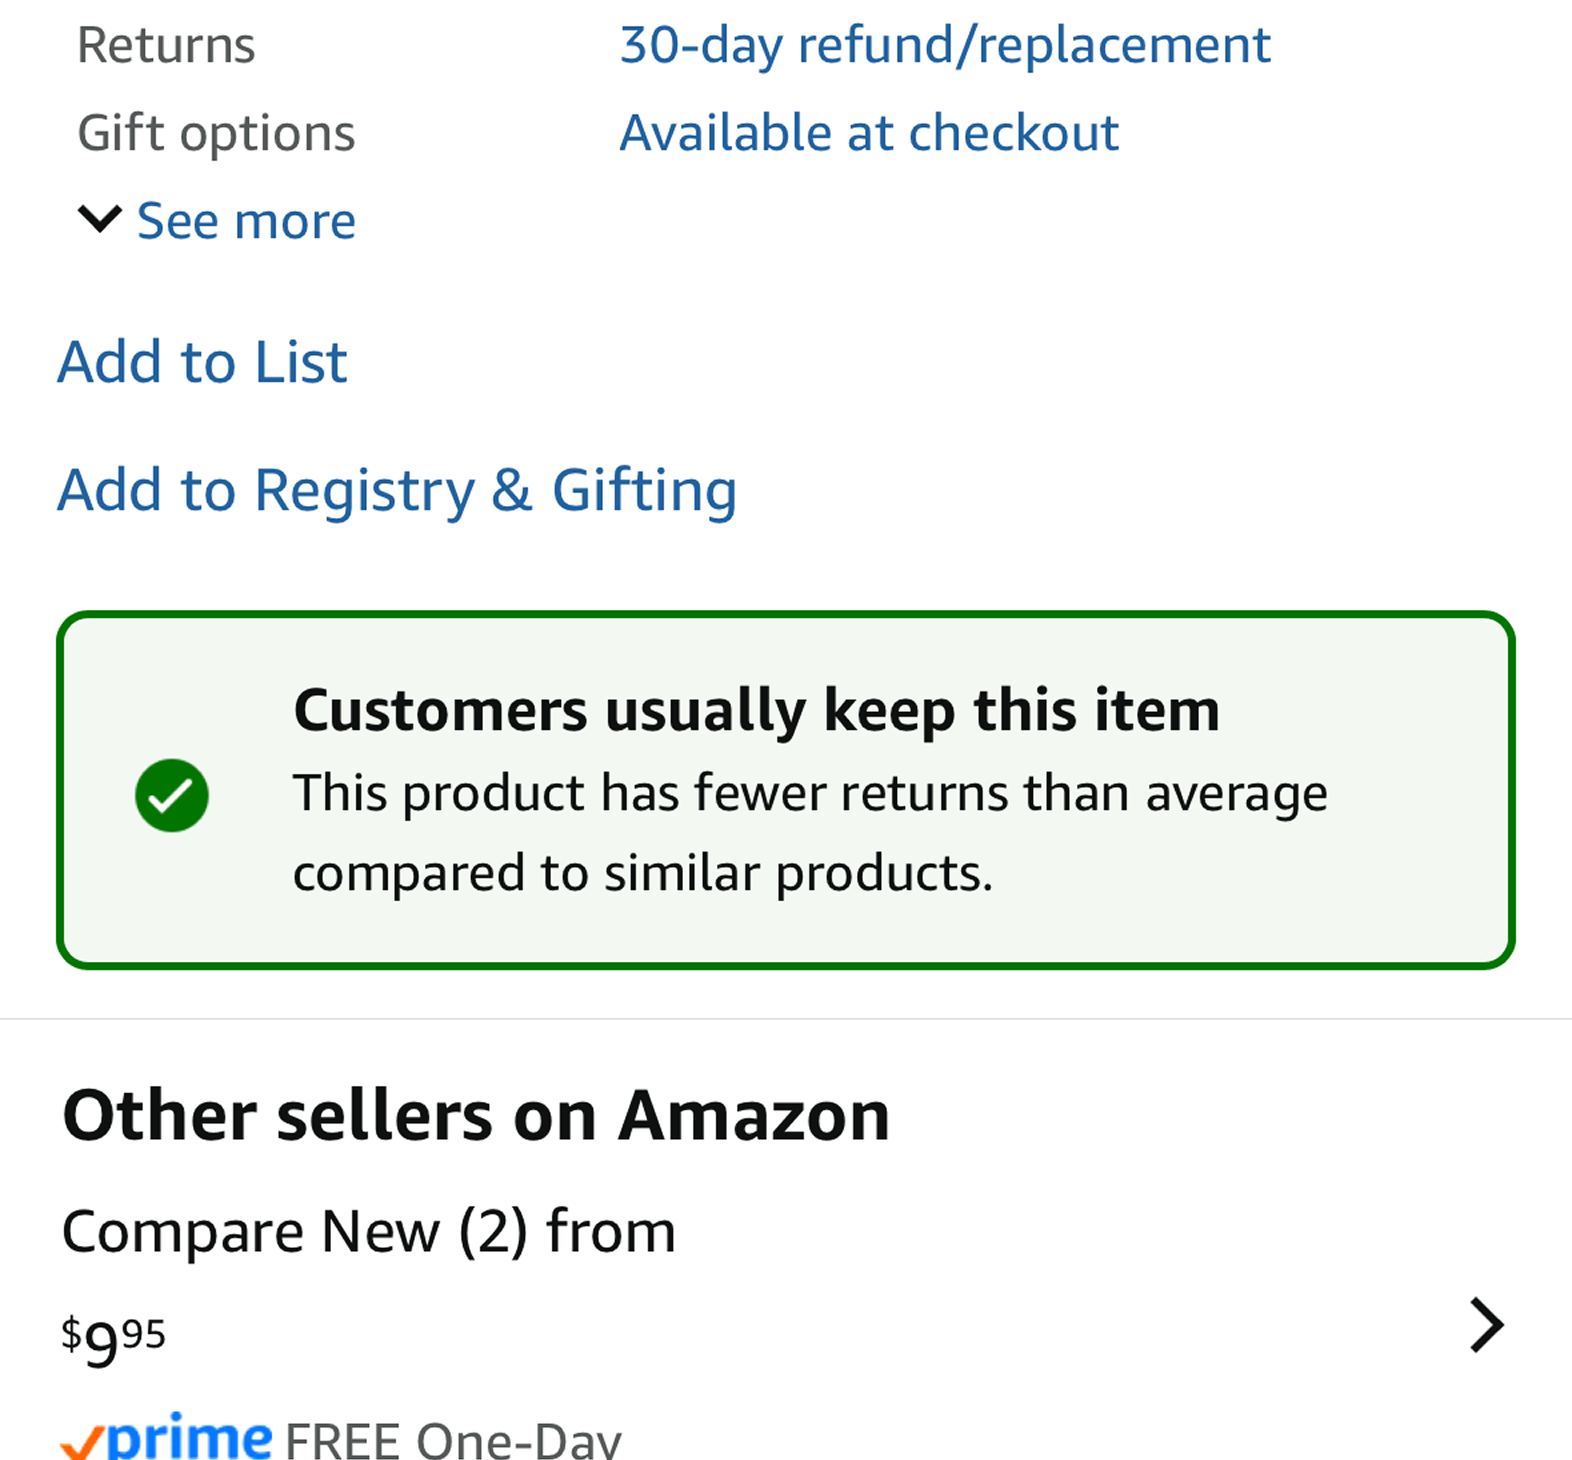Open the 30-day refund/replacement link
The width and height of the screenshot is (1572, 1460).
click(945, 46)
